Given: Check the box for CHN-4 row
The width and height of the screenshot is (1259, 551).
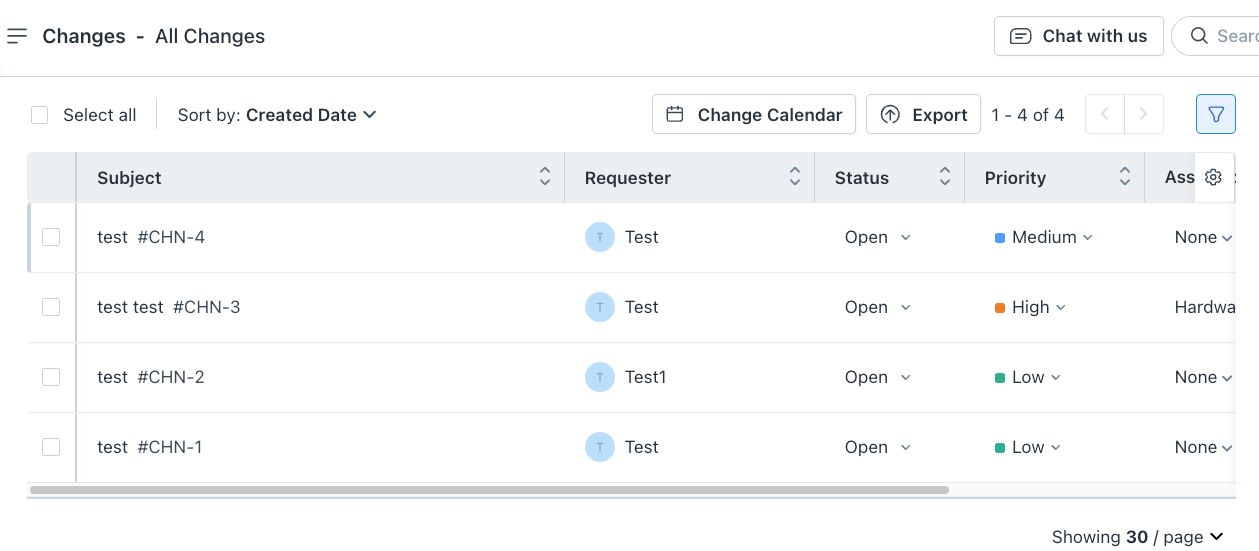Looking at the screenshot, I should (51, 237).
